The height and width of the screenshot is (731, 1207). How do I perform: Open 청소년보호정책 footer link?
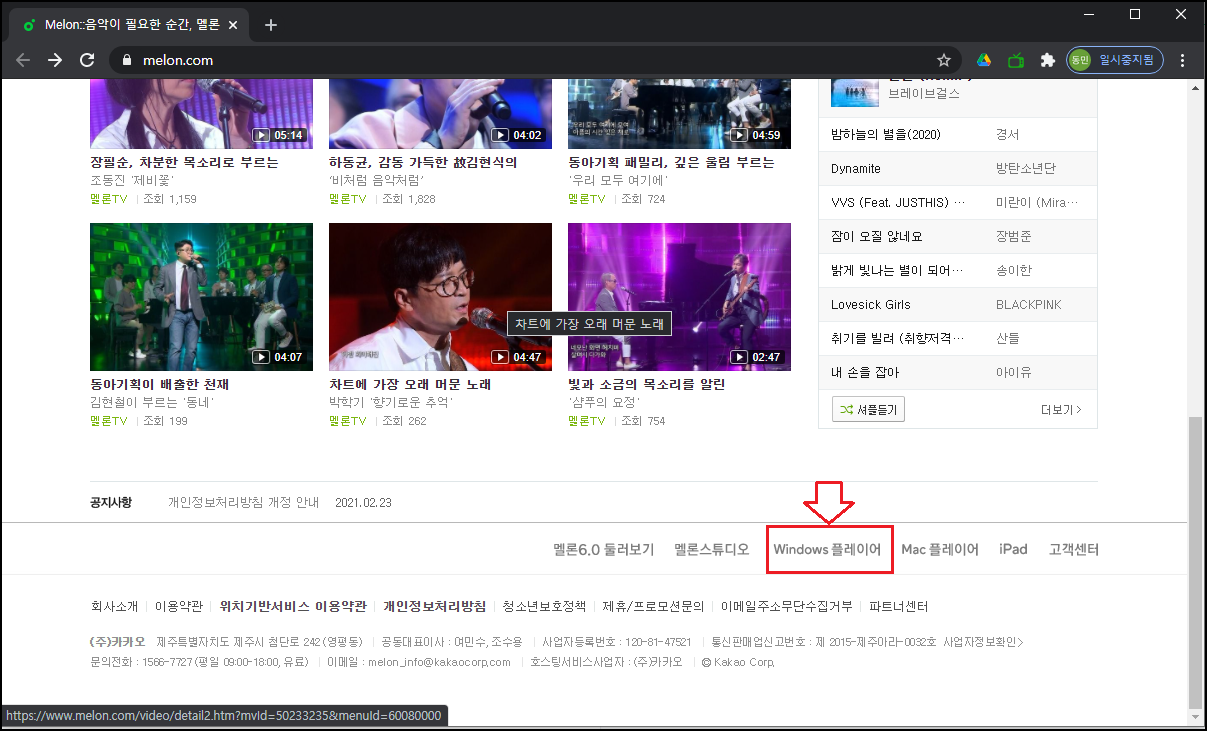(544, 606)
